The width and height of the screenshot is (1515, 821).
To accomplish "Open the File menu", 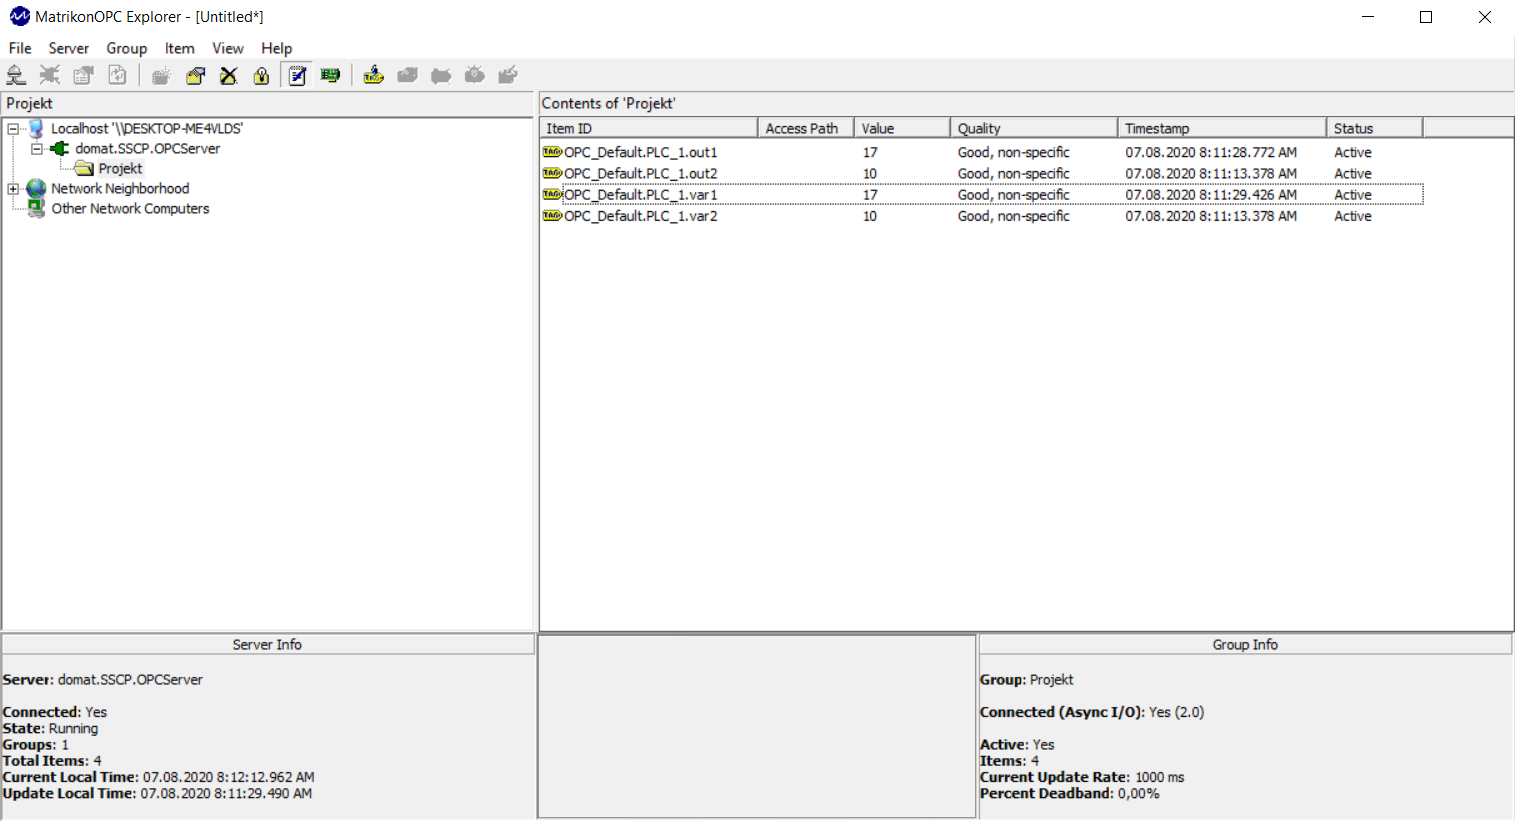I will pyautogui.click(x=20, y=48).
